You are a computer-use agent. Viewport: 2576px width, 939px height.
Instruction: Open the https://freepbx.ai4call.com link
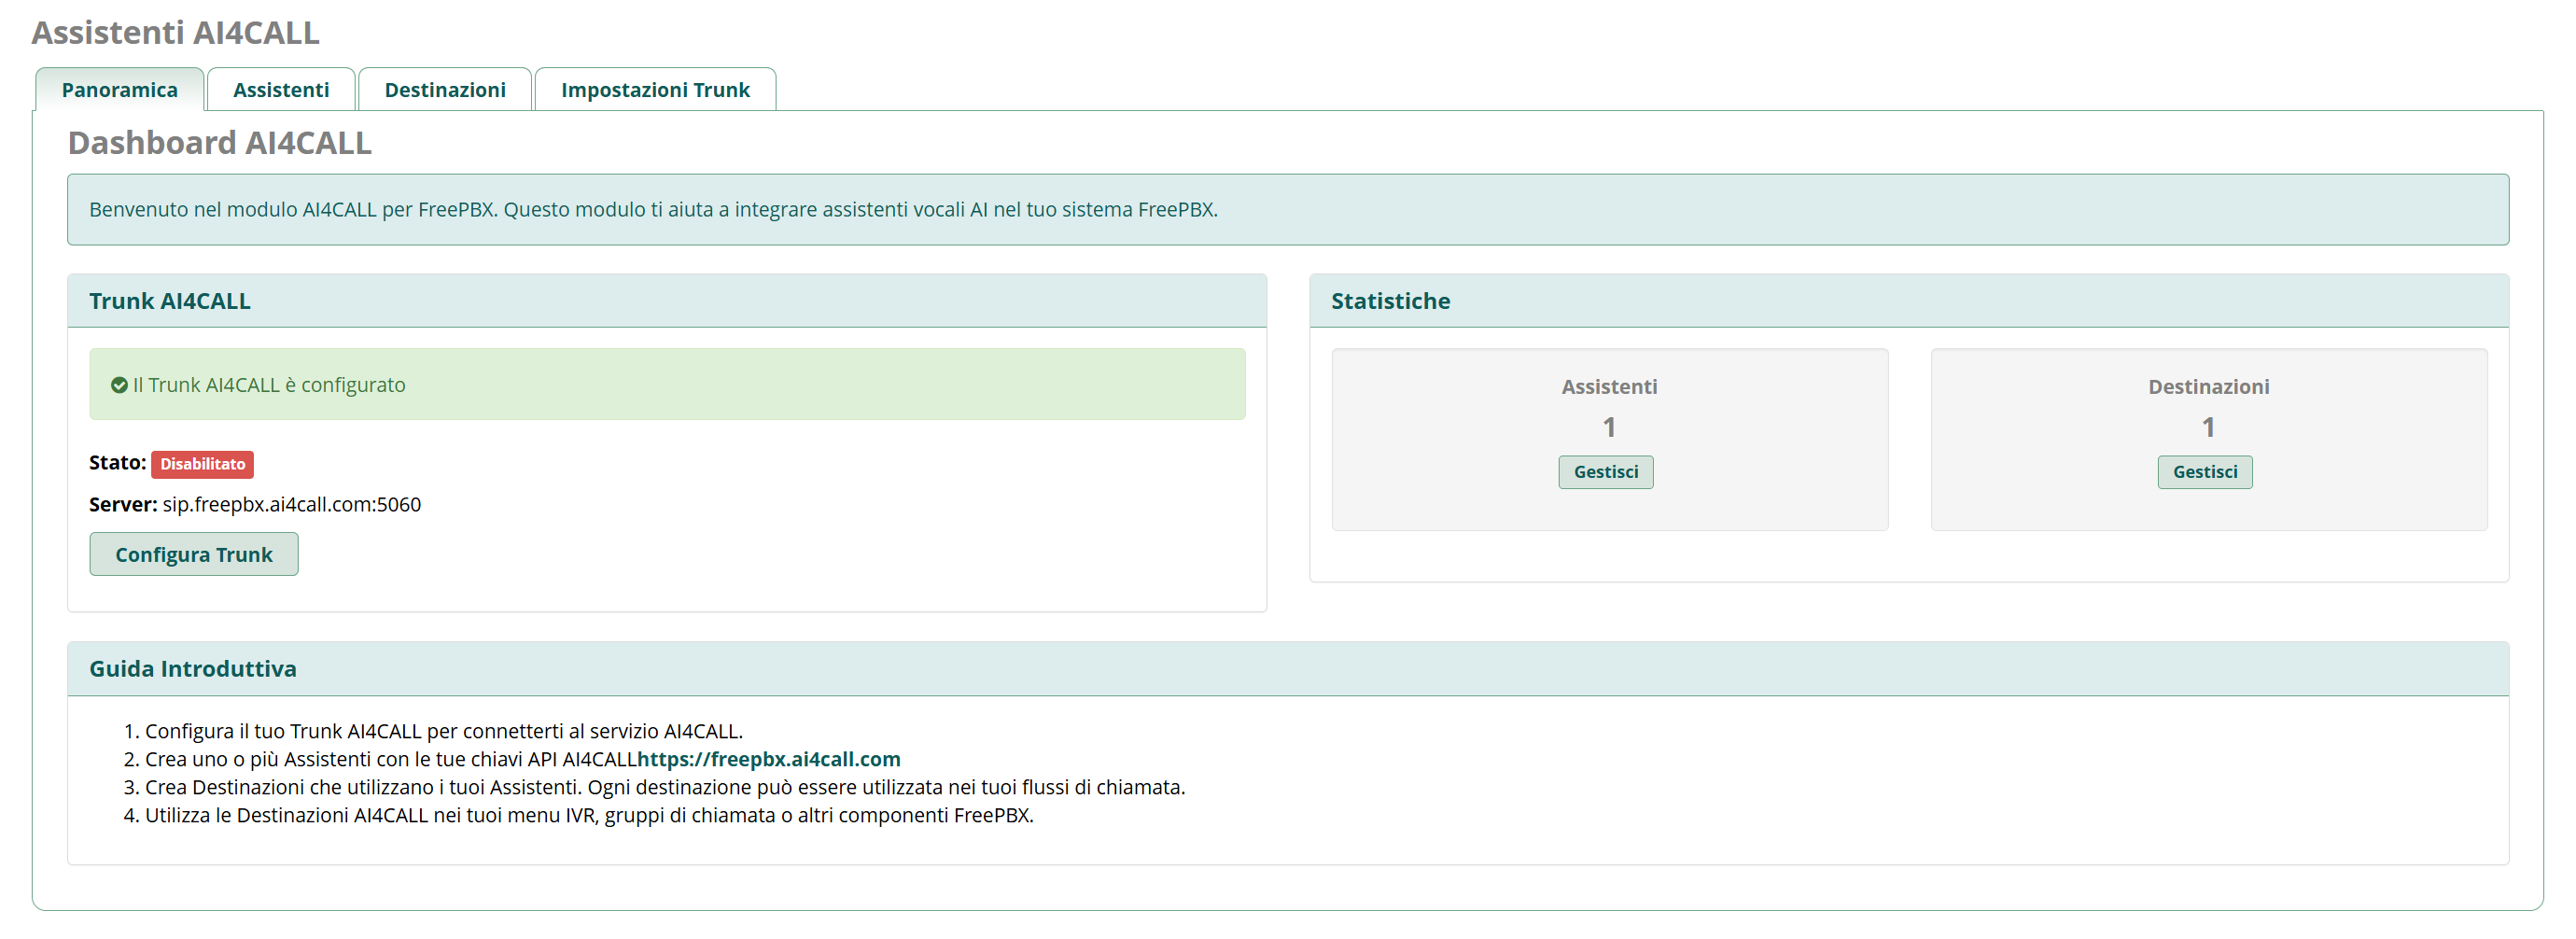click(769, 759)
